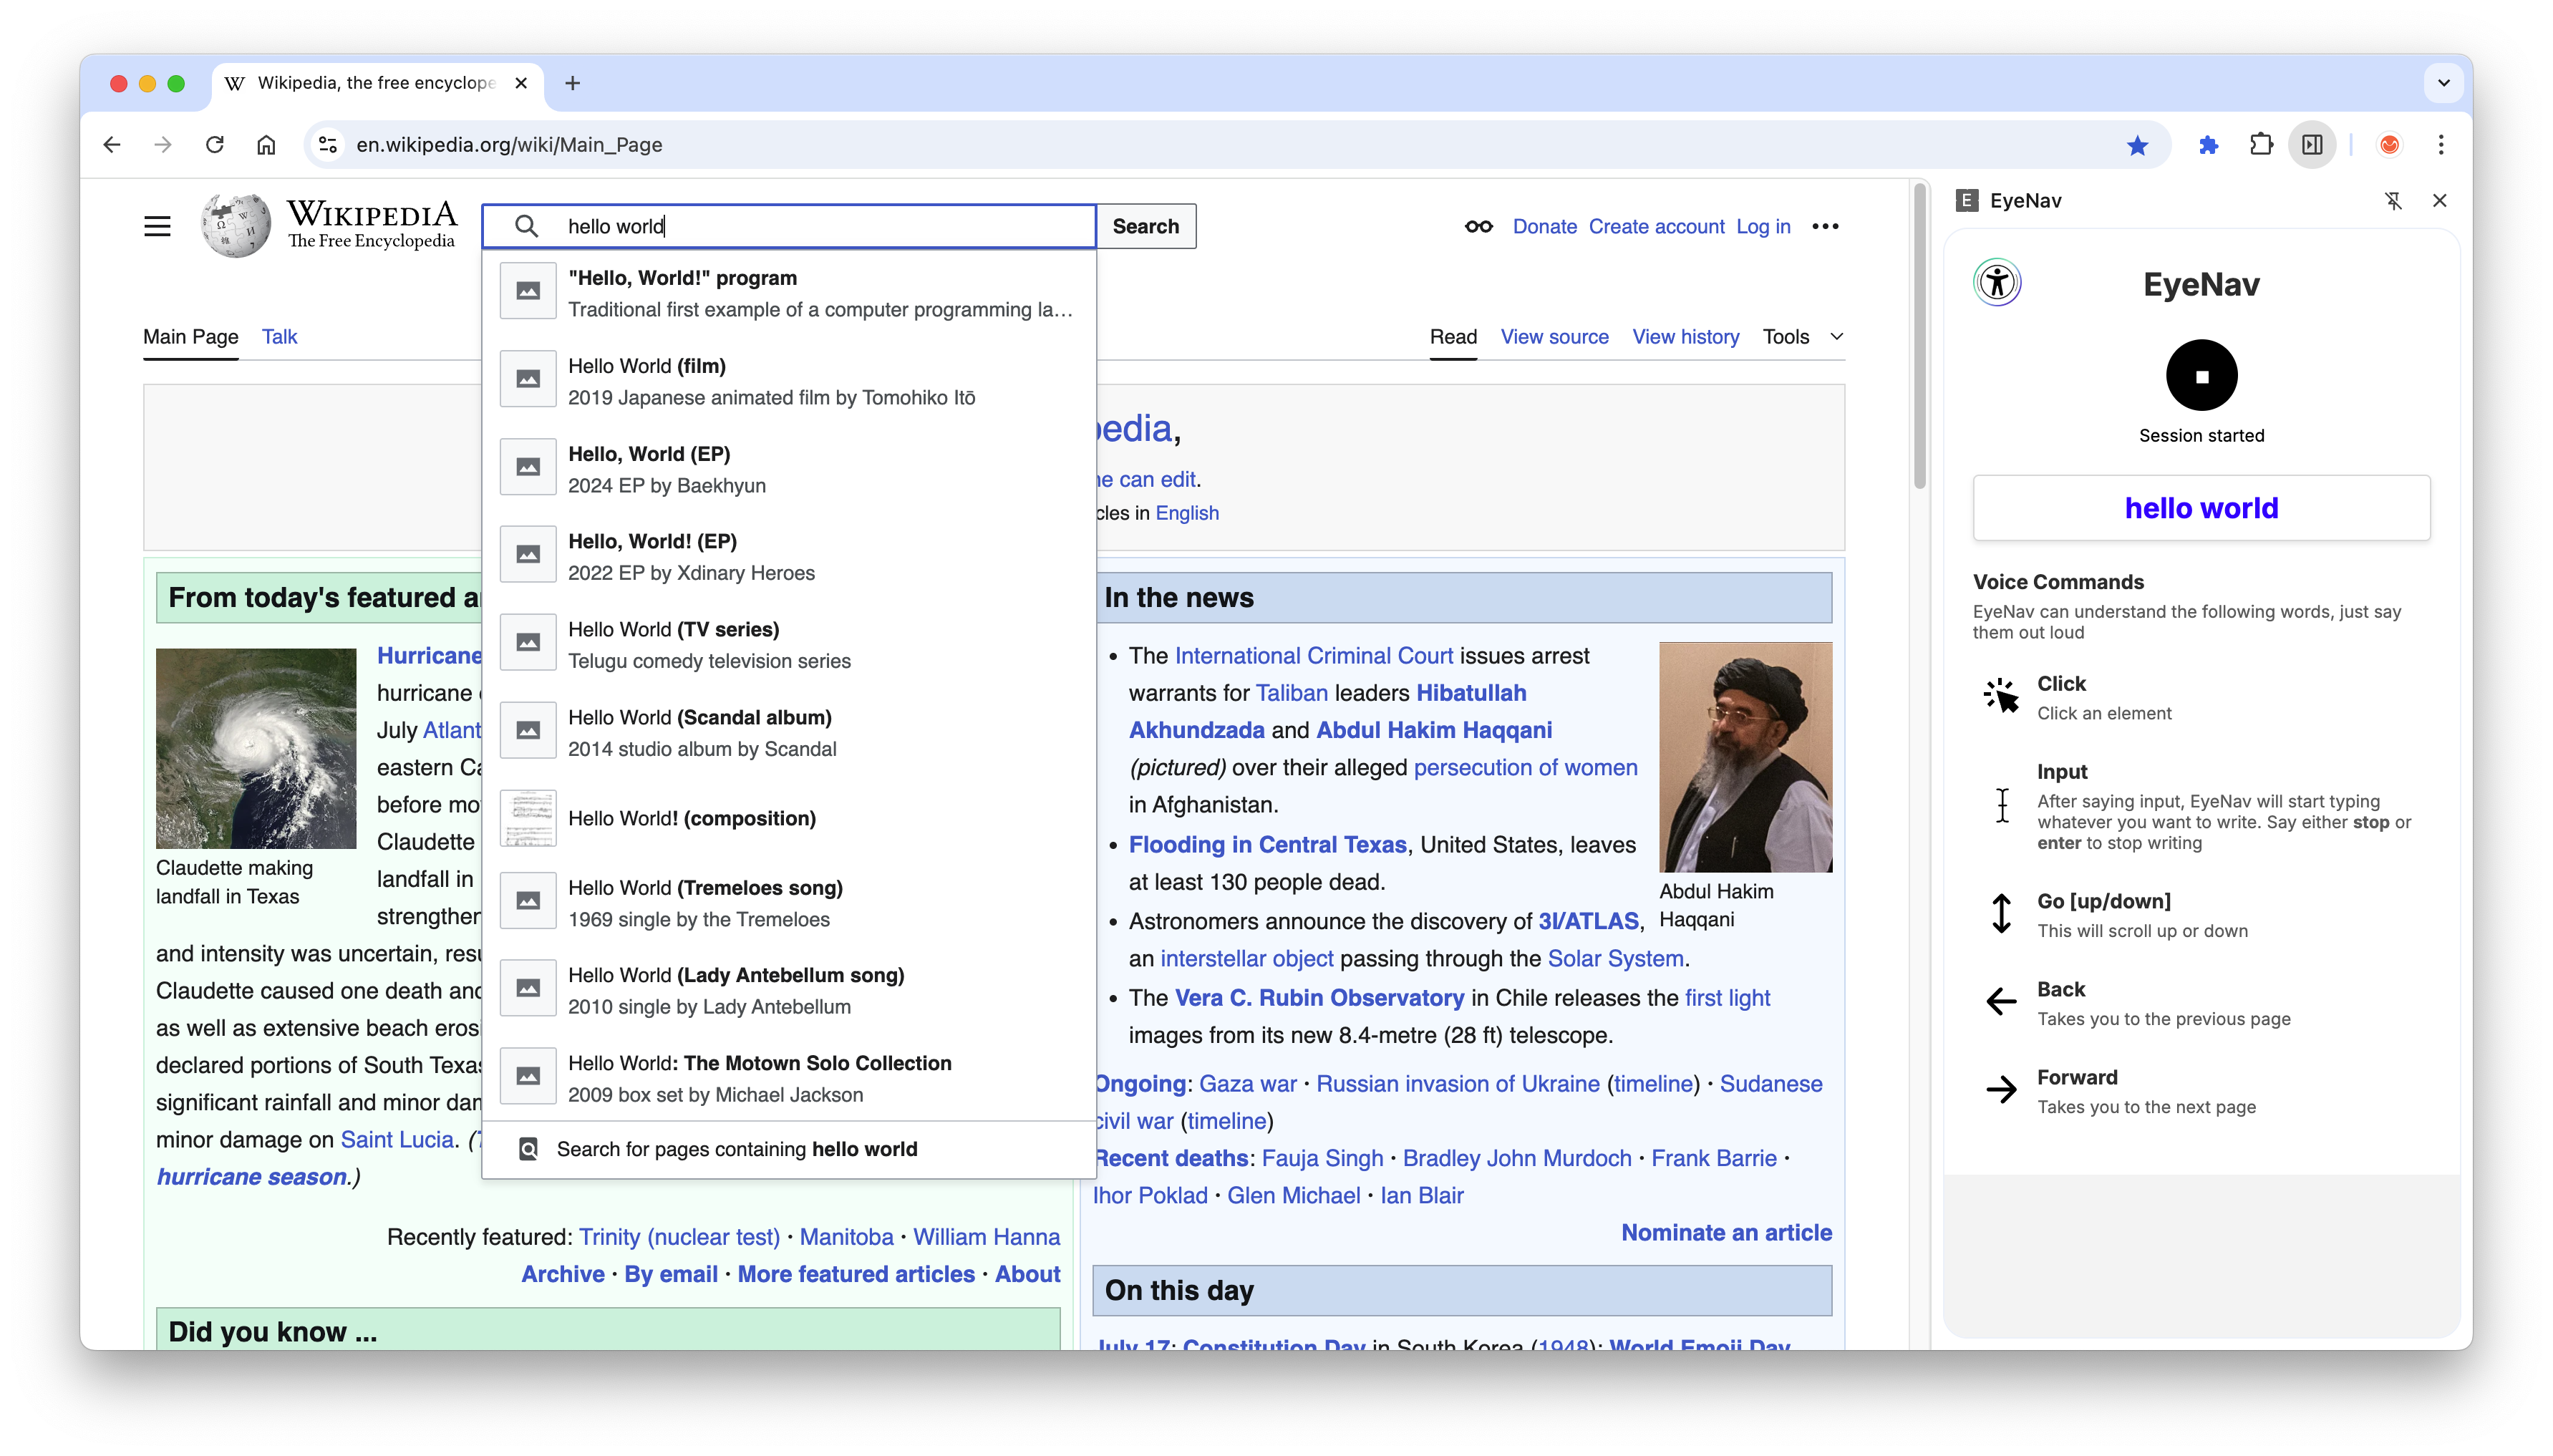Image resolution: width=2553 pixels, height=1456 pixels.
Task: Select Hello World! (composition) suggestion
Action: point(789,819)
